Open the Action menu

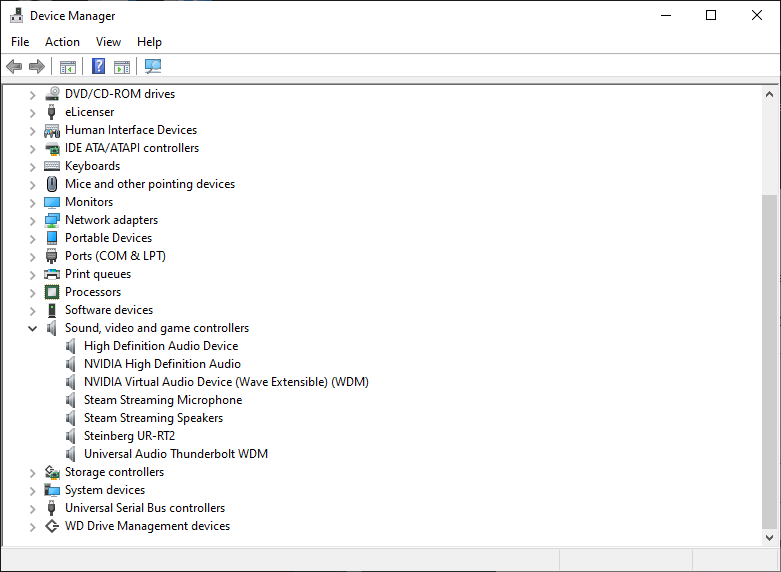(62, 42)
